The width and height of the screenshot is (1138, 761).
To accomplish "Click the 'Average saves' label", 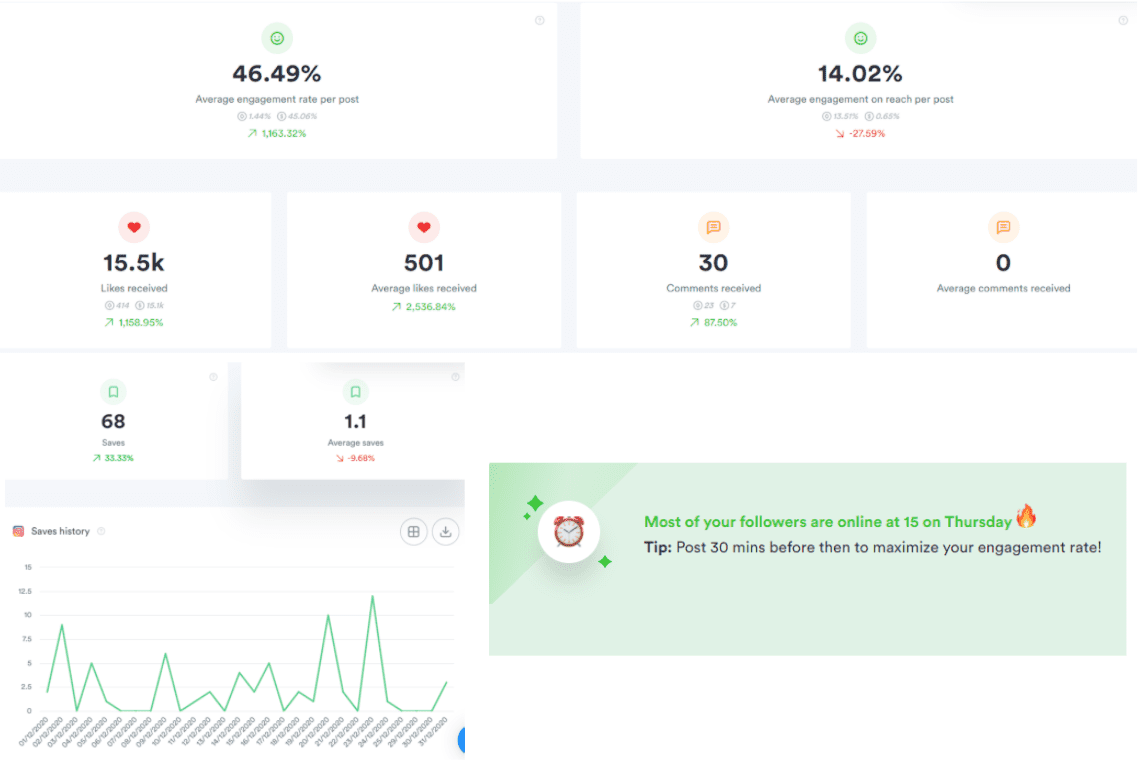I will 356,443.
